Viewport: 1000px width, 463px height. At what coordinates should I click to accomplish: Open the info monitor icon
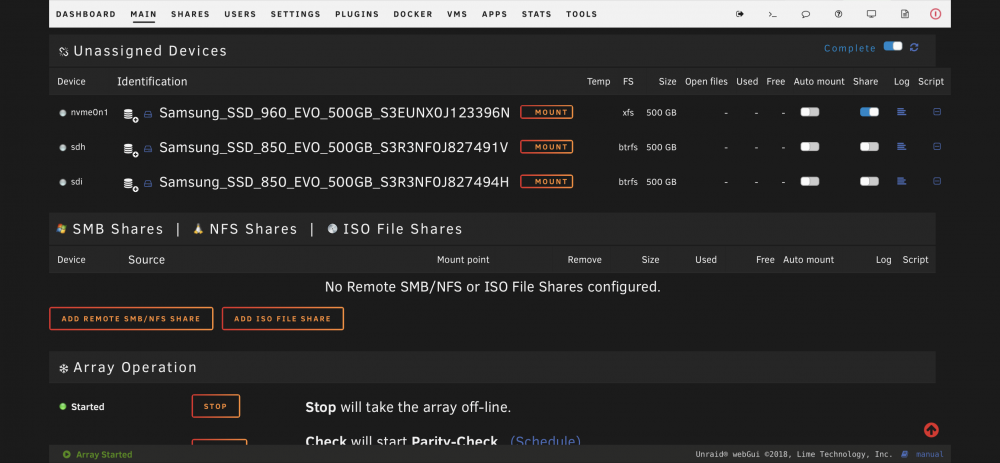[x=872, y=14]
